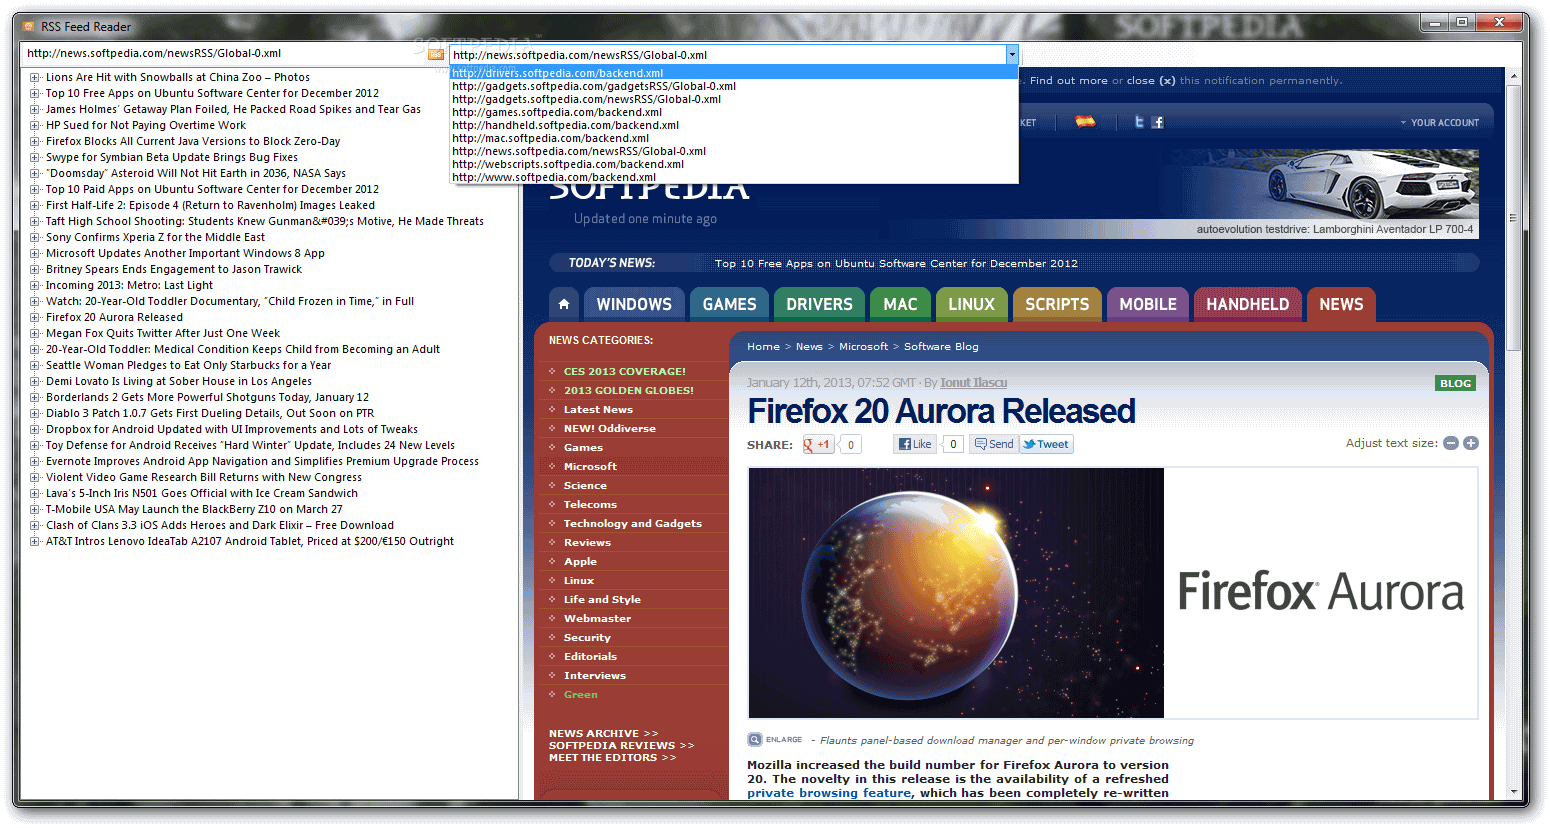The height and width of the screenshot is (828, 1550).
Task: Click the Enlarge magnifier icon under the image
Action: [755, 740]
